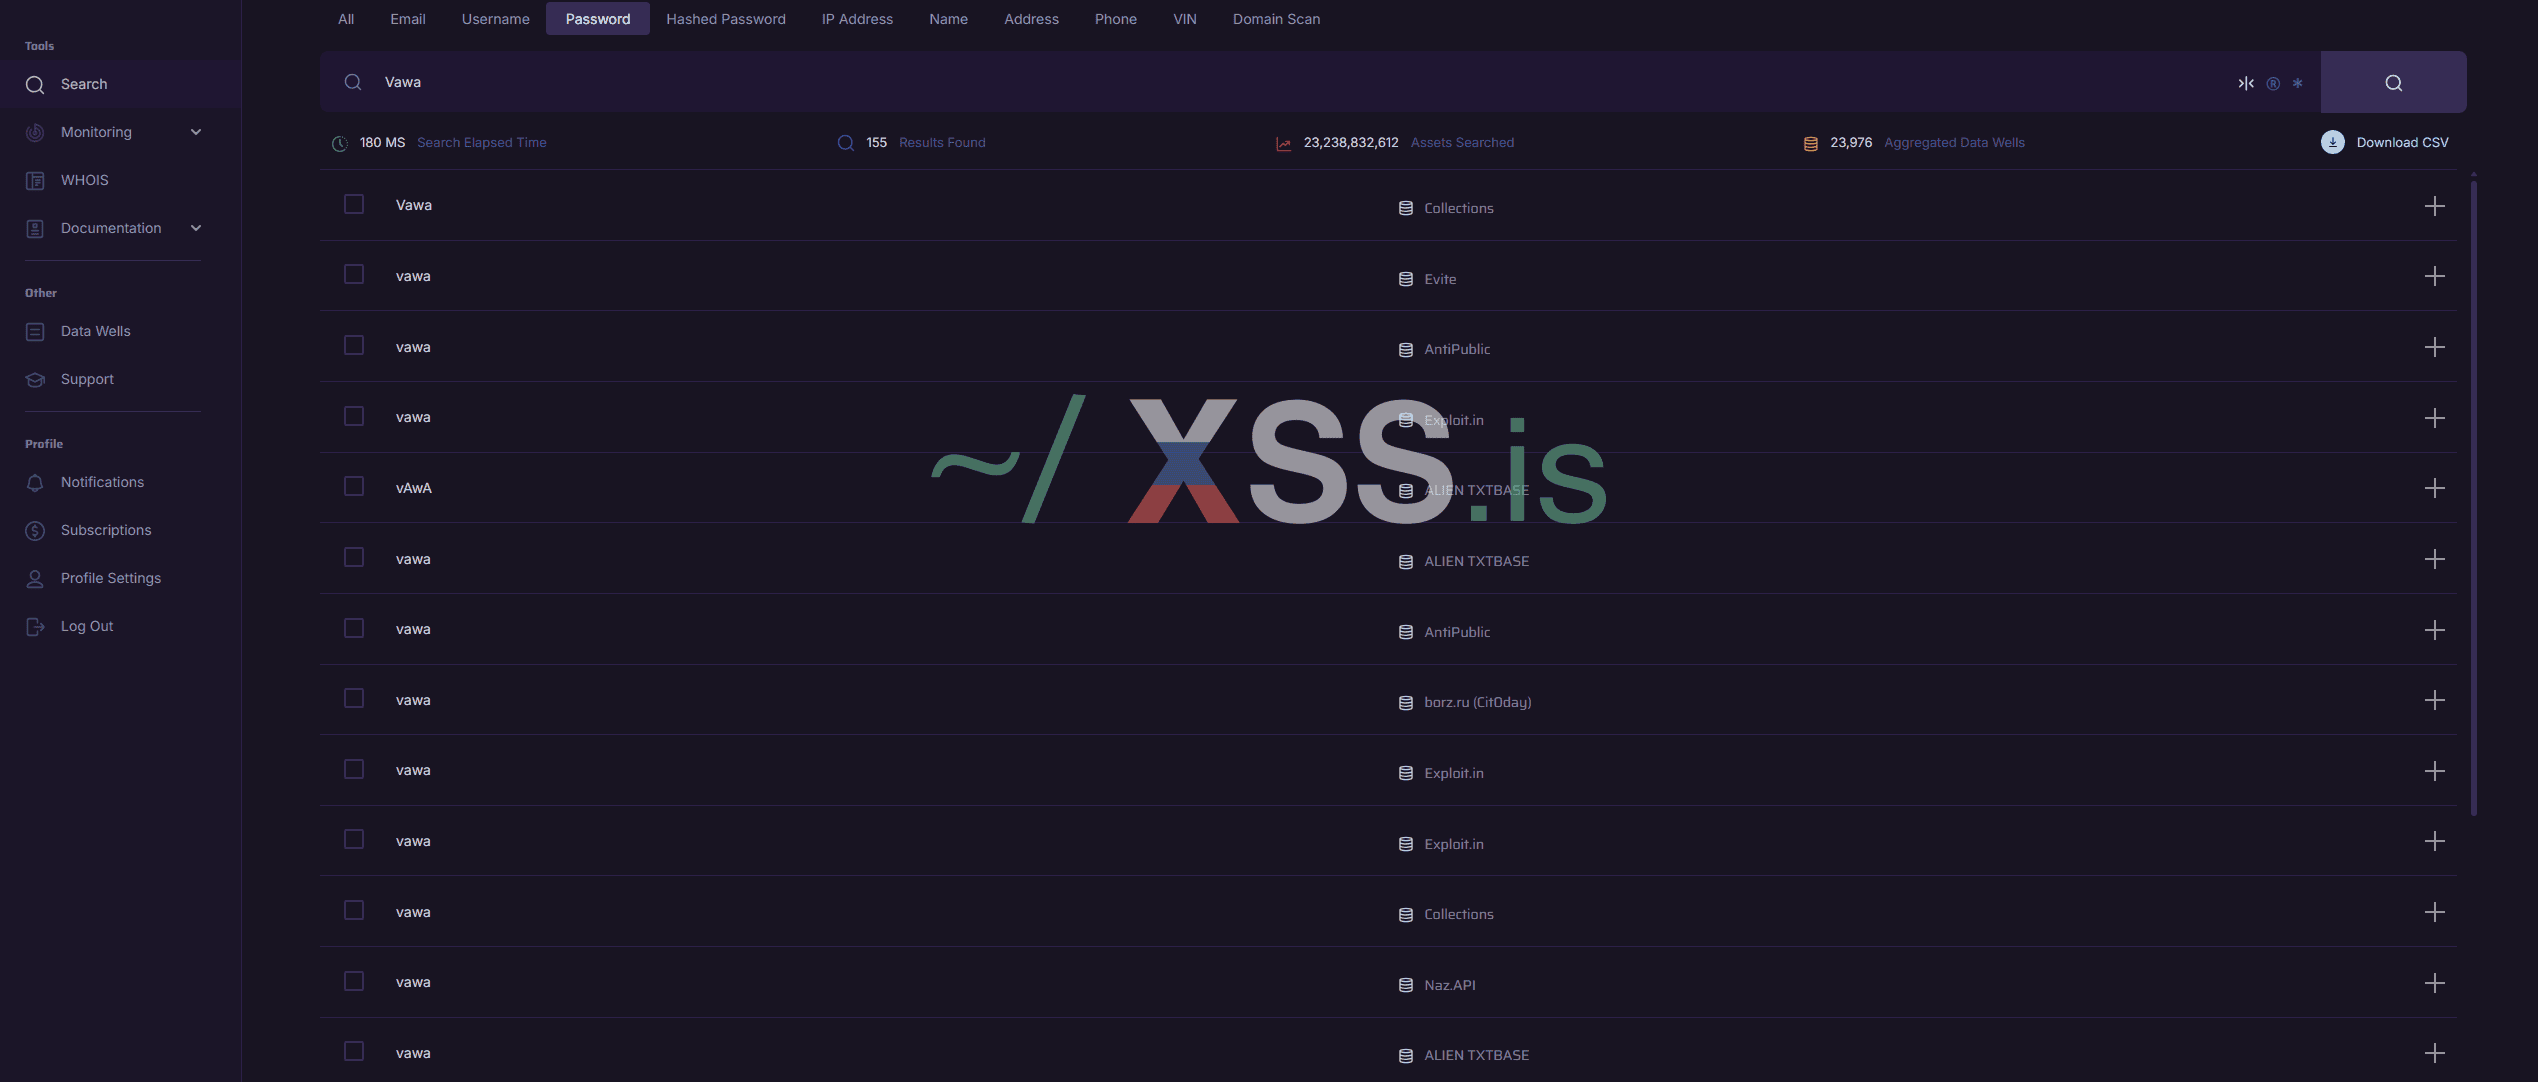Expand the Naz.API result row
The width and height of the screenshot is (2538, 1082).
(2434, 983)
